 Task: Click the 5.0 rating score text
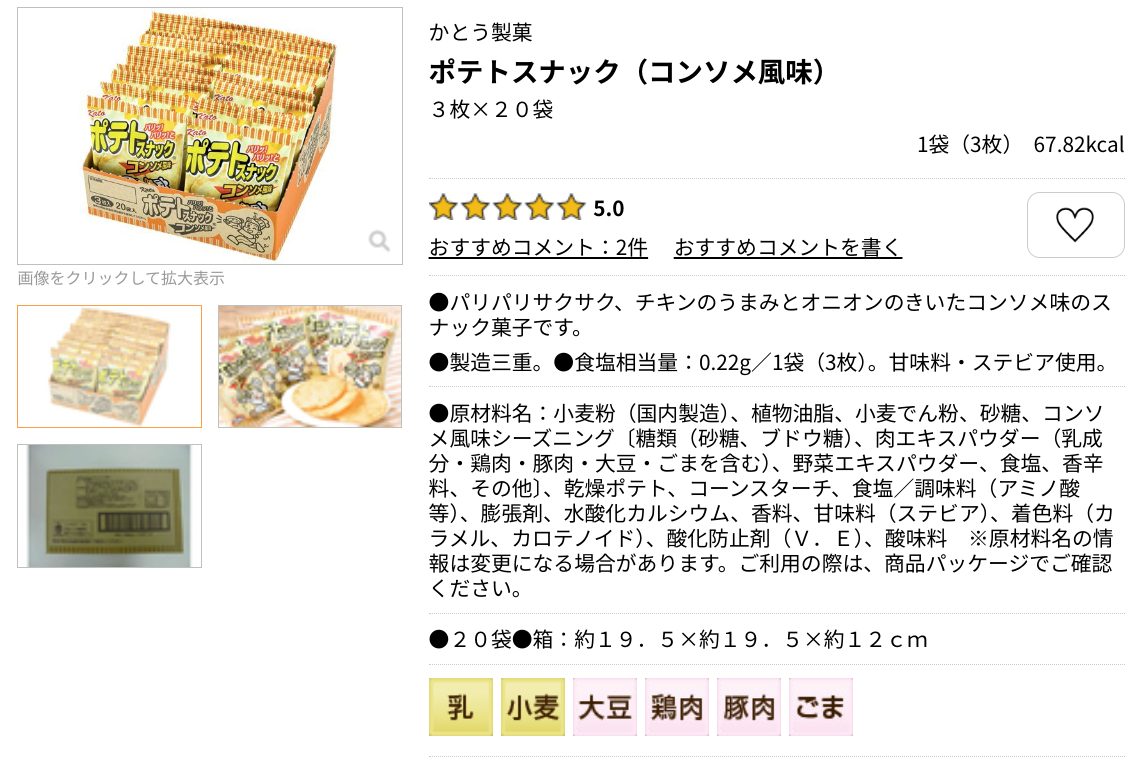pyautogui.click(x=609, y=209)
